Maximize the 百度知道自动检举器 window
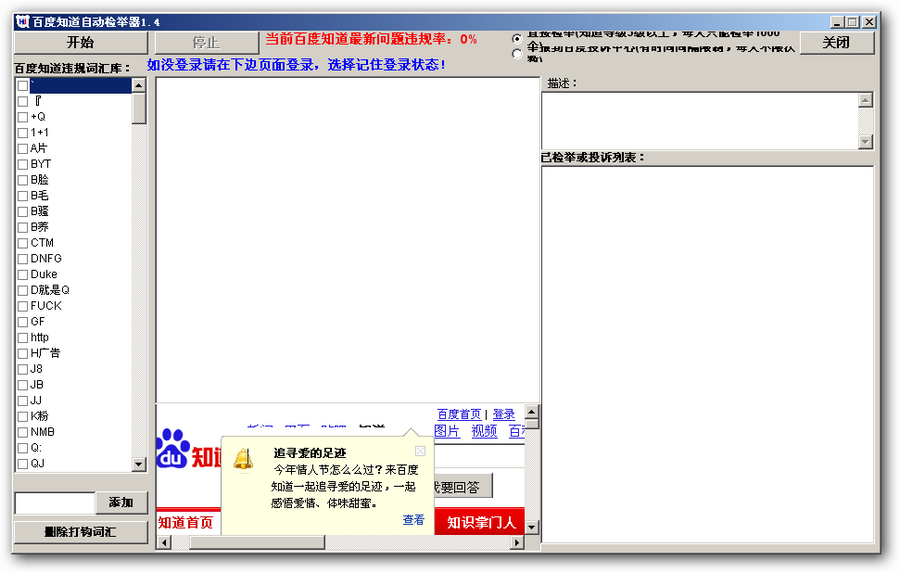The height and width of the screenshot is (573, 900). pyautogui.click(x=852, y=22)
